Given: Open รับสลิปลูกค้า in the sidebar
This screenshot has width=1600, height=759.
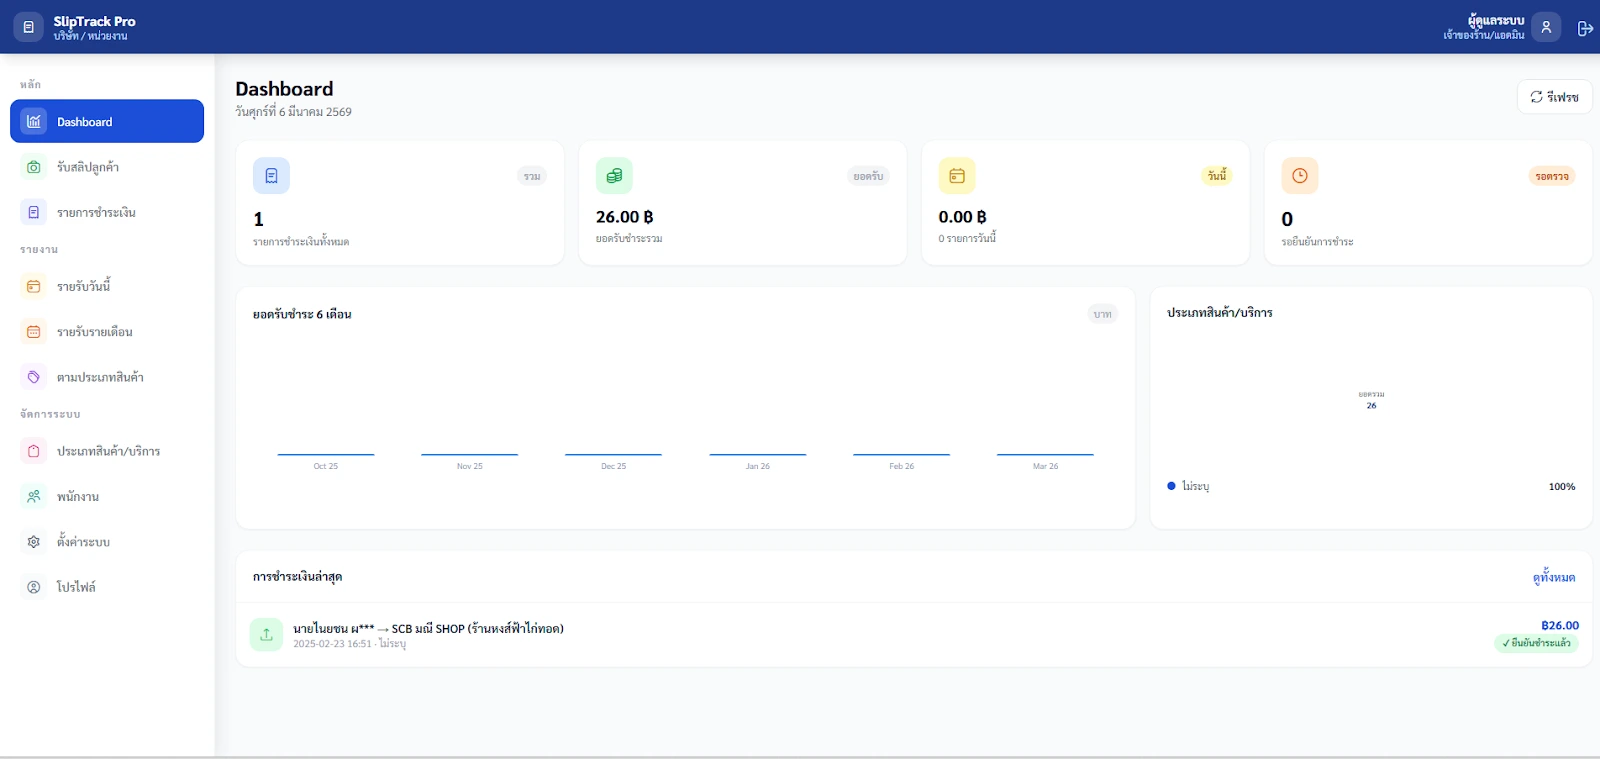Looking at the screenshot, I should click(107, 167).
